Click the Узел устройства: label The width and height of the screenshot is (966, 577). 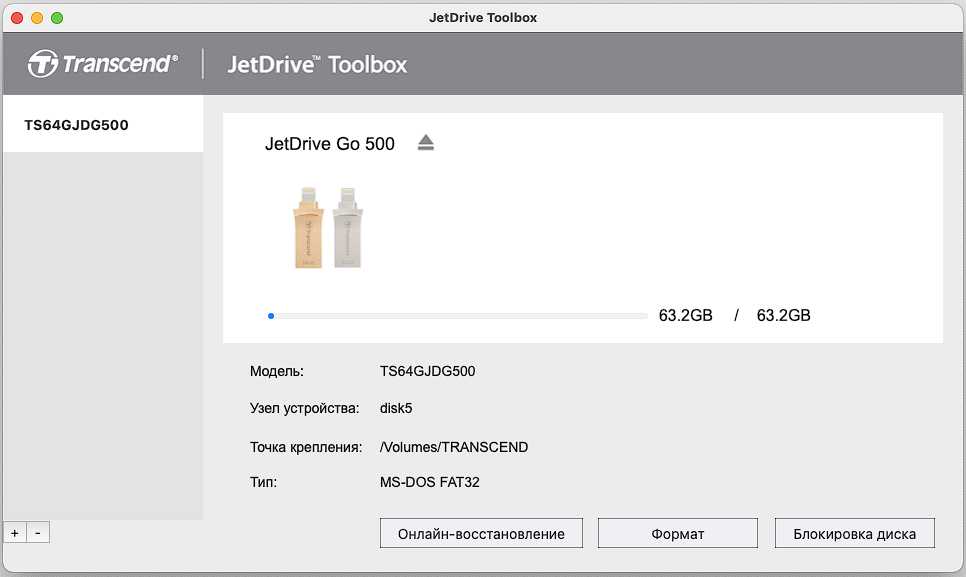[304, 408]
